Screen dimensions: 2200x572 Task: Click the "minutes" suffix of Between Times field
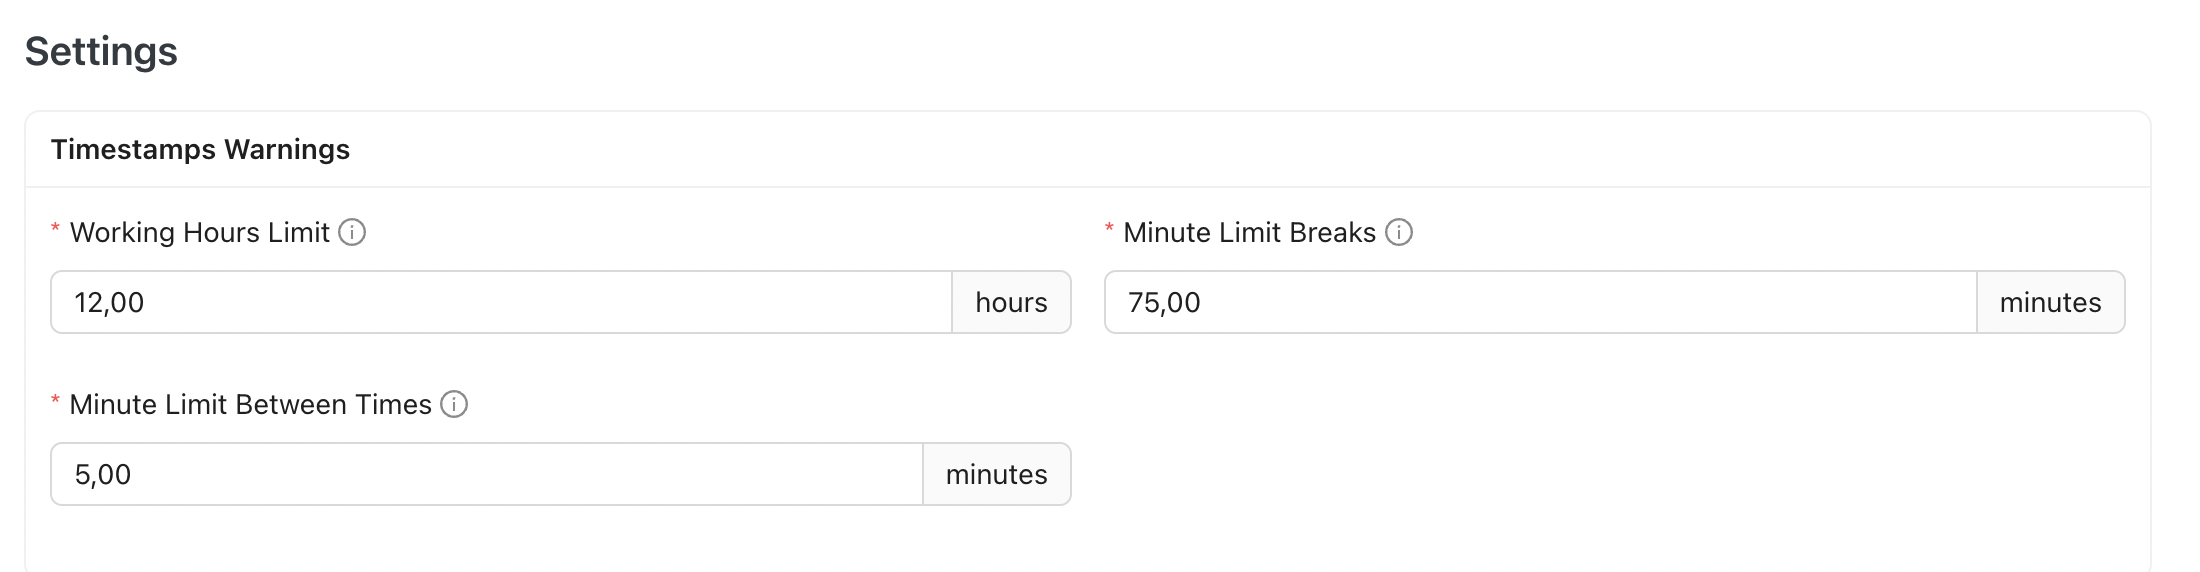click(996, 474)
